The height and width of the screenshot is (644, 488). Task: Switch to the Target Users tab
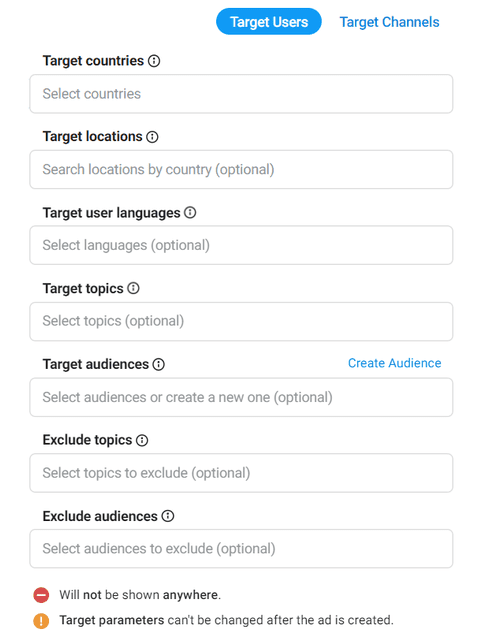pos(269,22)
